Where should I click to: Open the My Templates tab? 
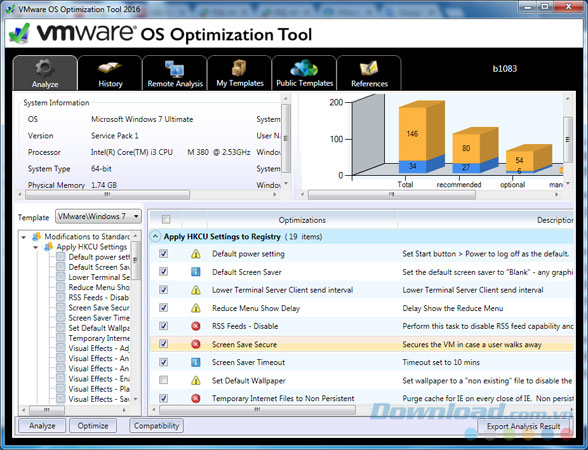239,73
